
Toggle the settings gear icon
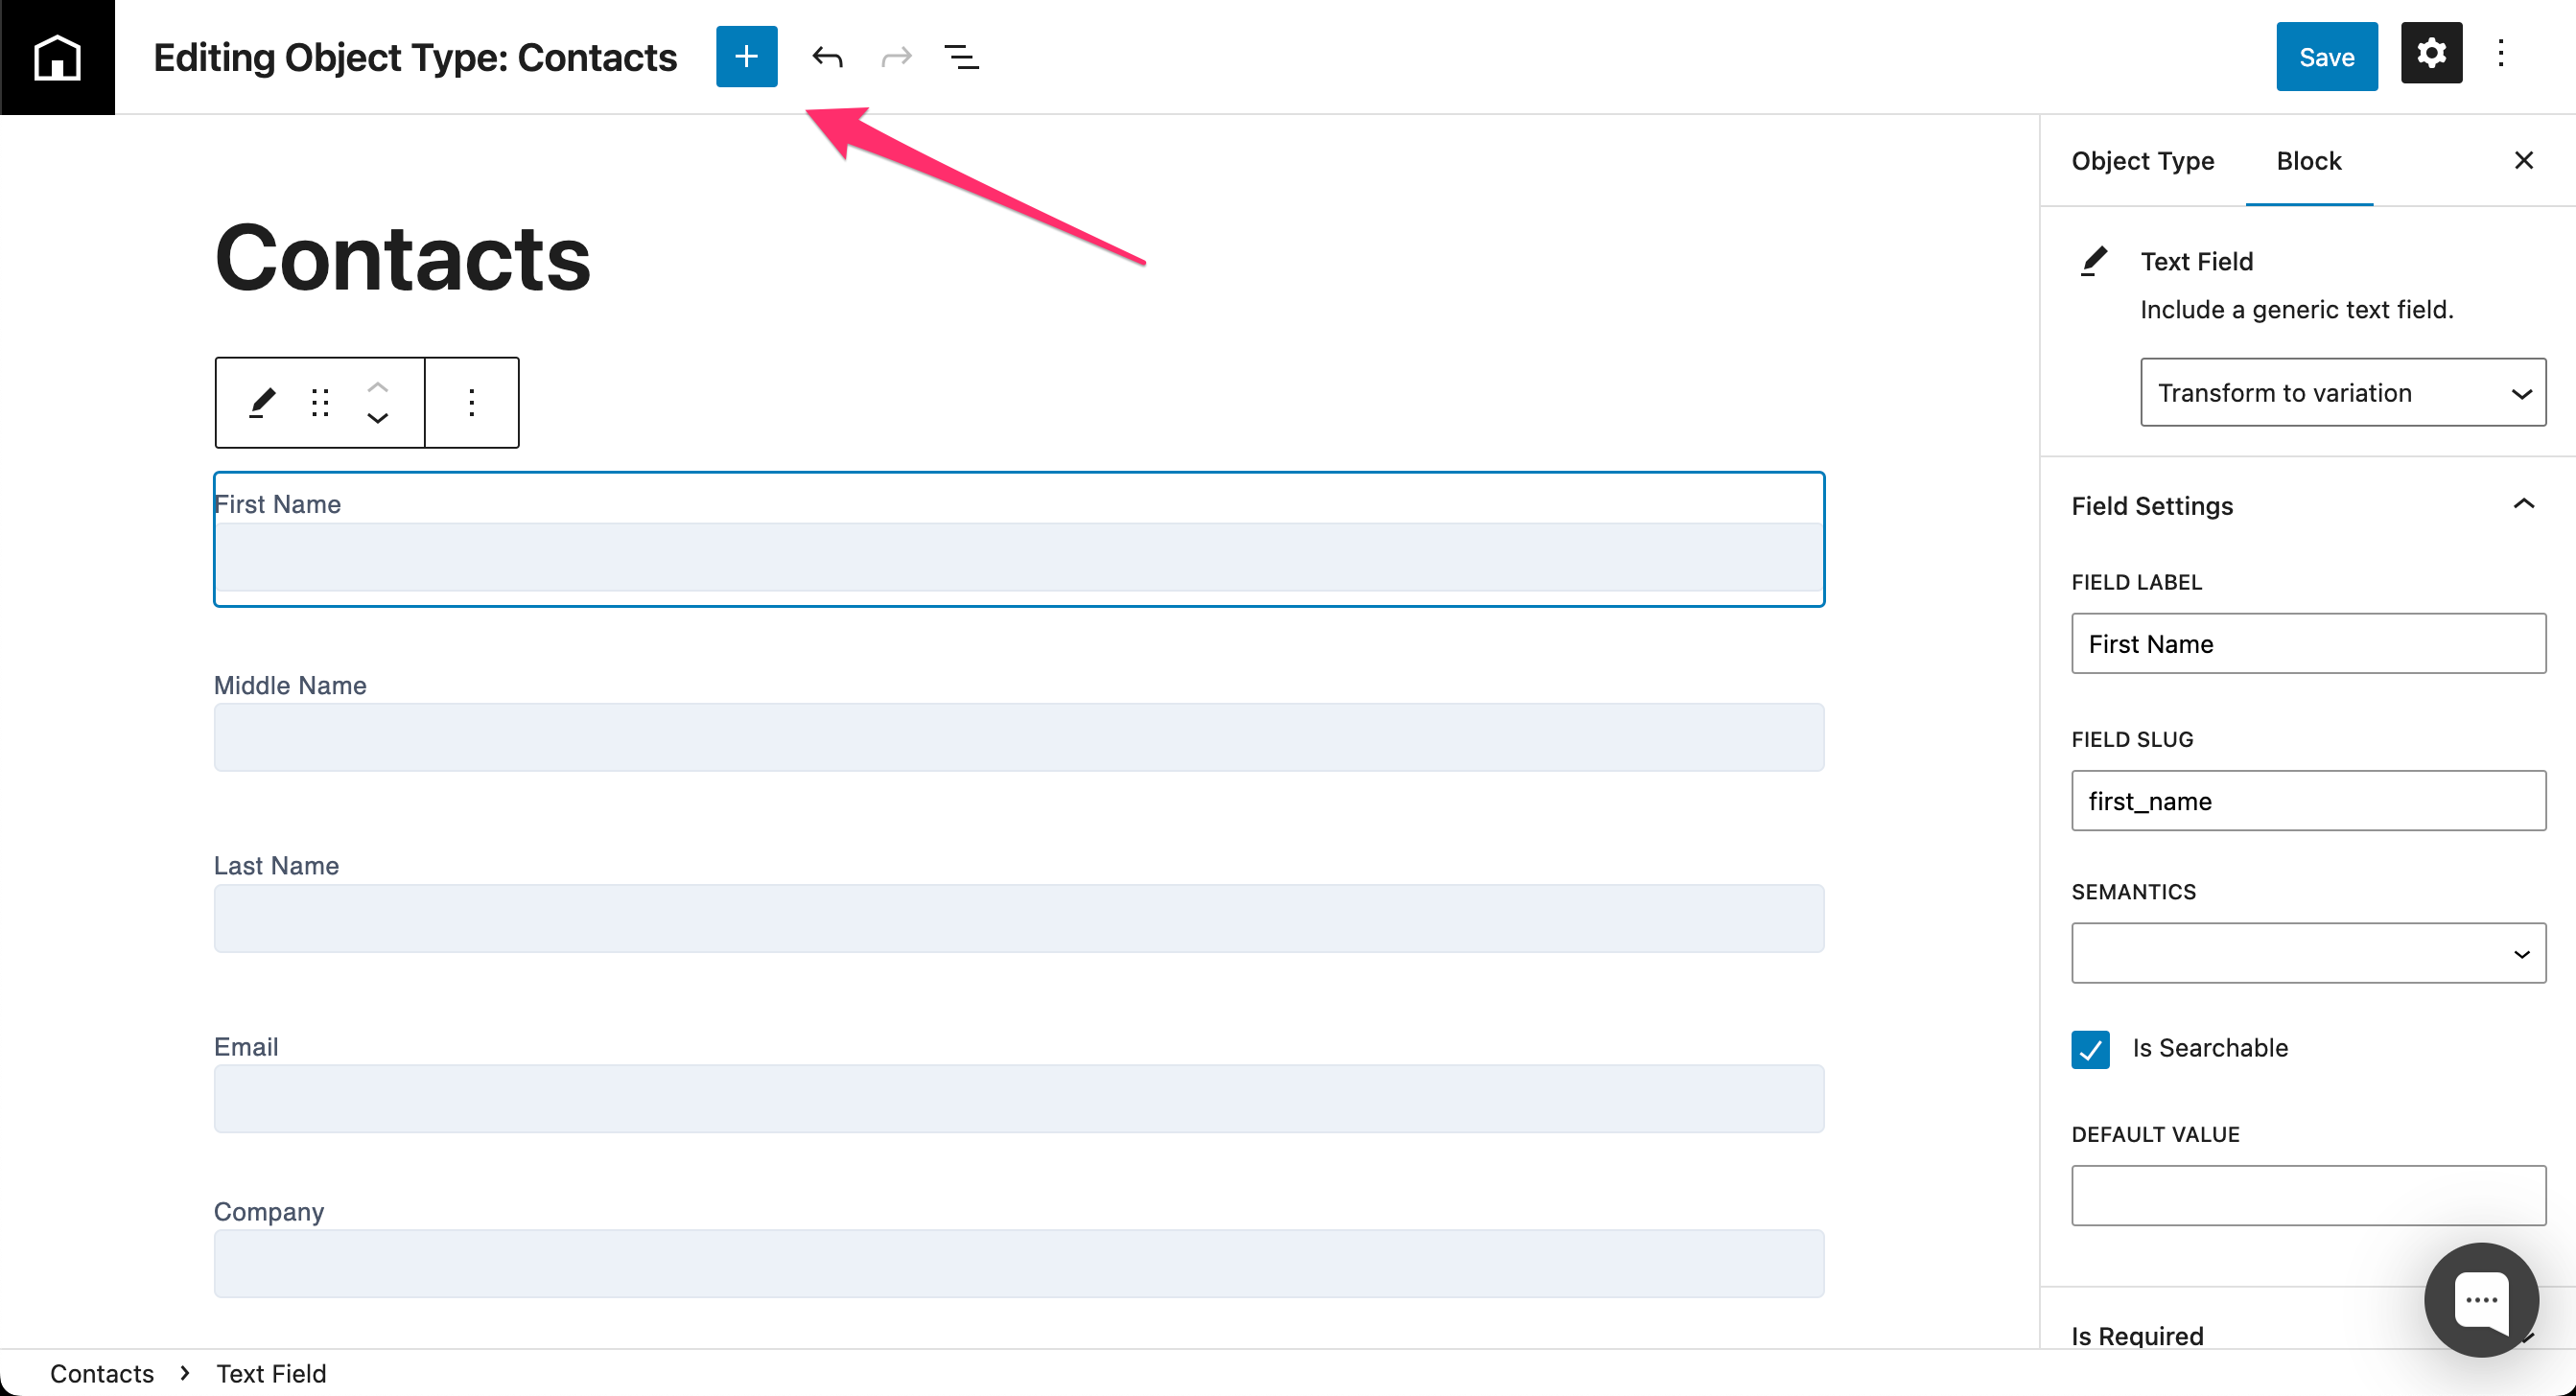click(2430, 54)
